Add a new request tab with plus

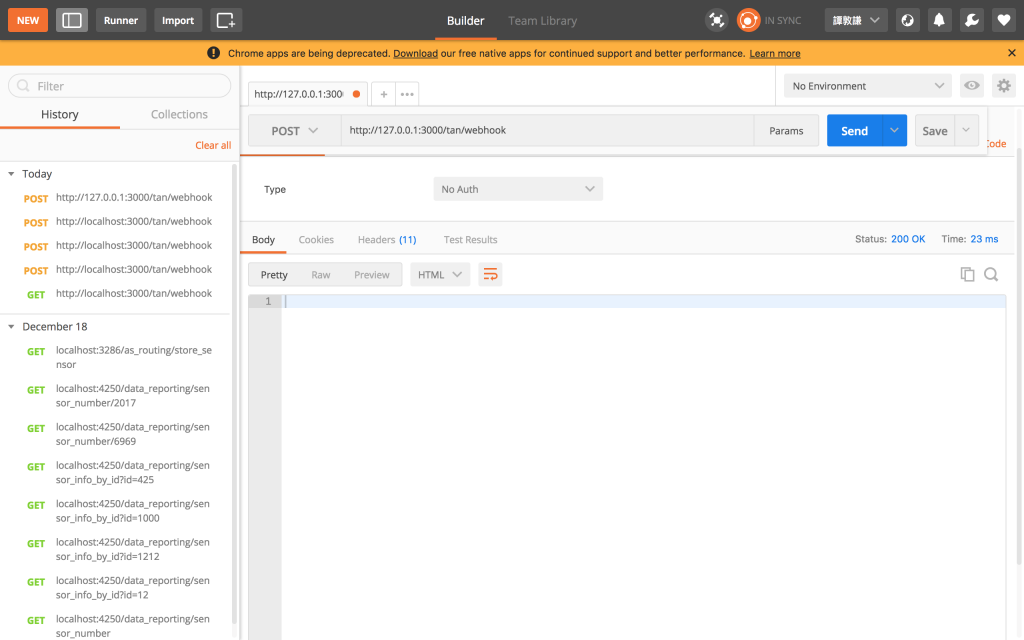384,94
